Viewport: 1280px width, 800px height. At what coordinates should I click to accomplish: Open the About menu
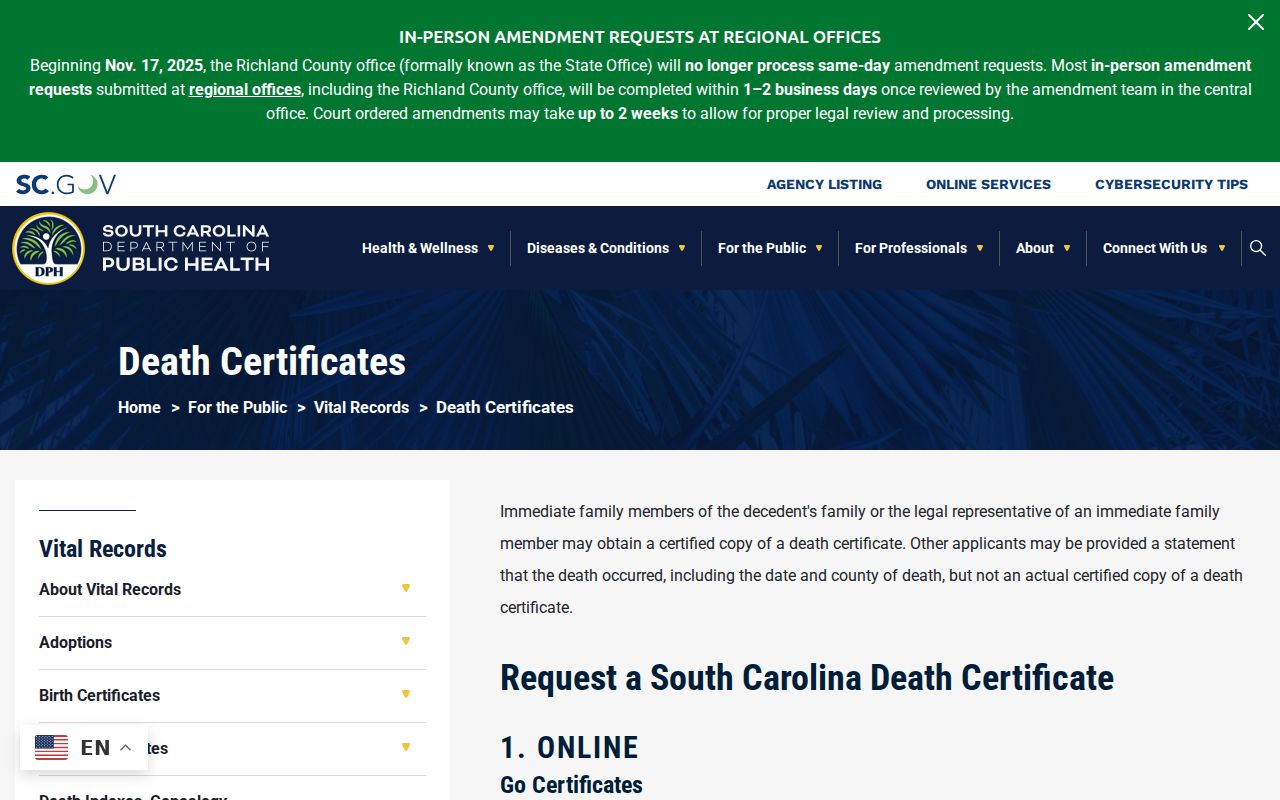[1043, 248]
